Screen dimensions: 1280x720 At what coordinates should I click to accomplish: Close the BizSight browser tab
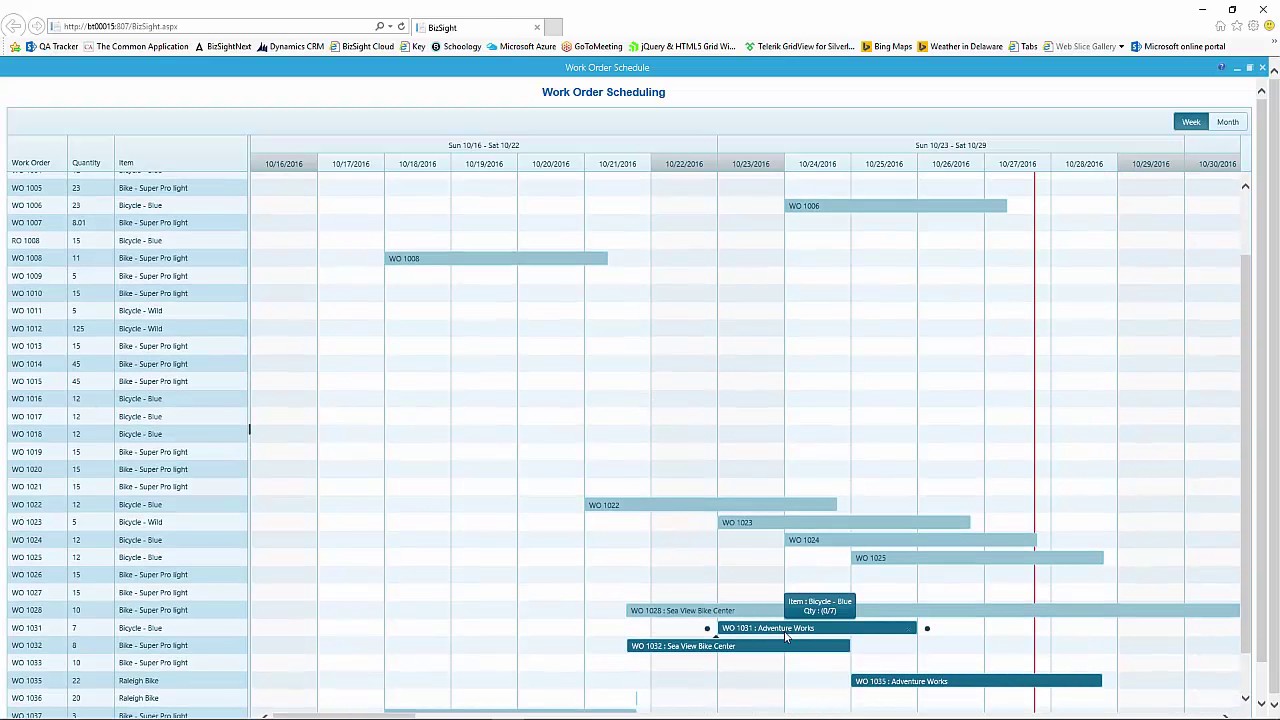537,27
